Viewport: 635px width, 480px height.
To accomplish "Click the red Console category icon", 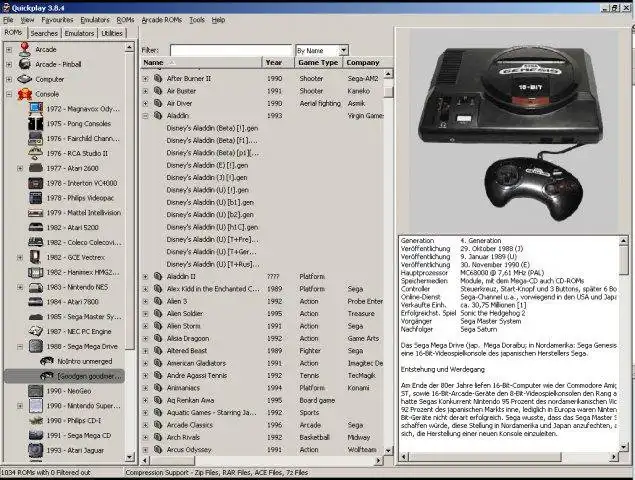I will click(x=25, y=94).
